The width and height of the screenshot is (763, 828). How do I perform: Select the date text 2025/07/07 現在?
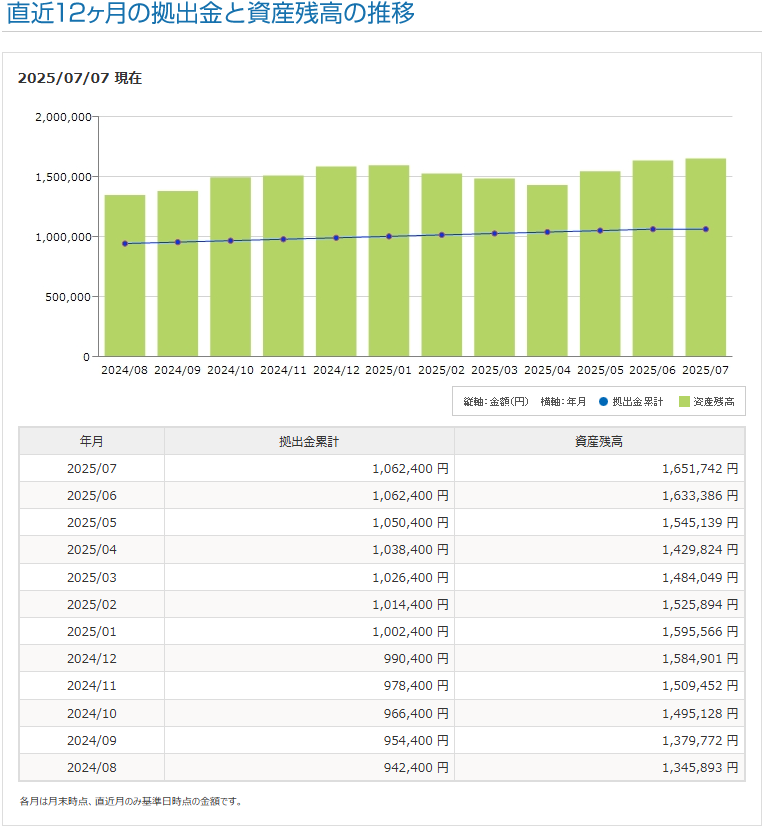[x=80, y=78]
